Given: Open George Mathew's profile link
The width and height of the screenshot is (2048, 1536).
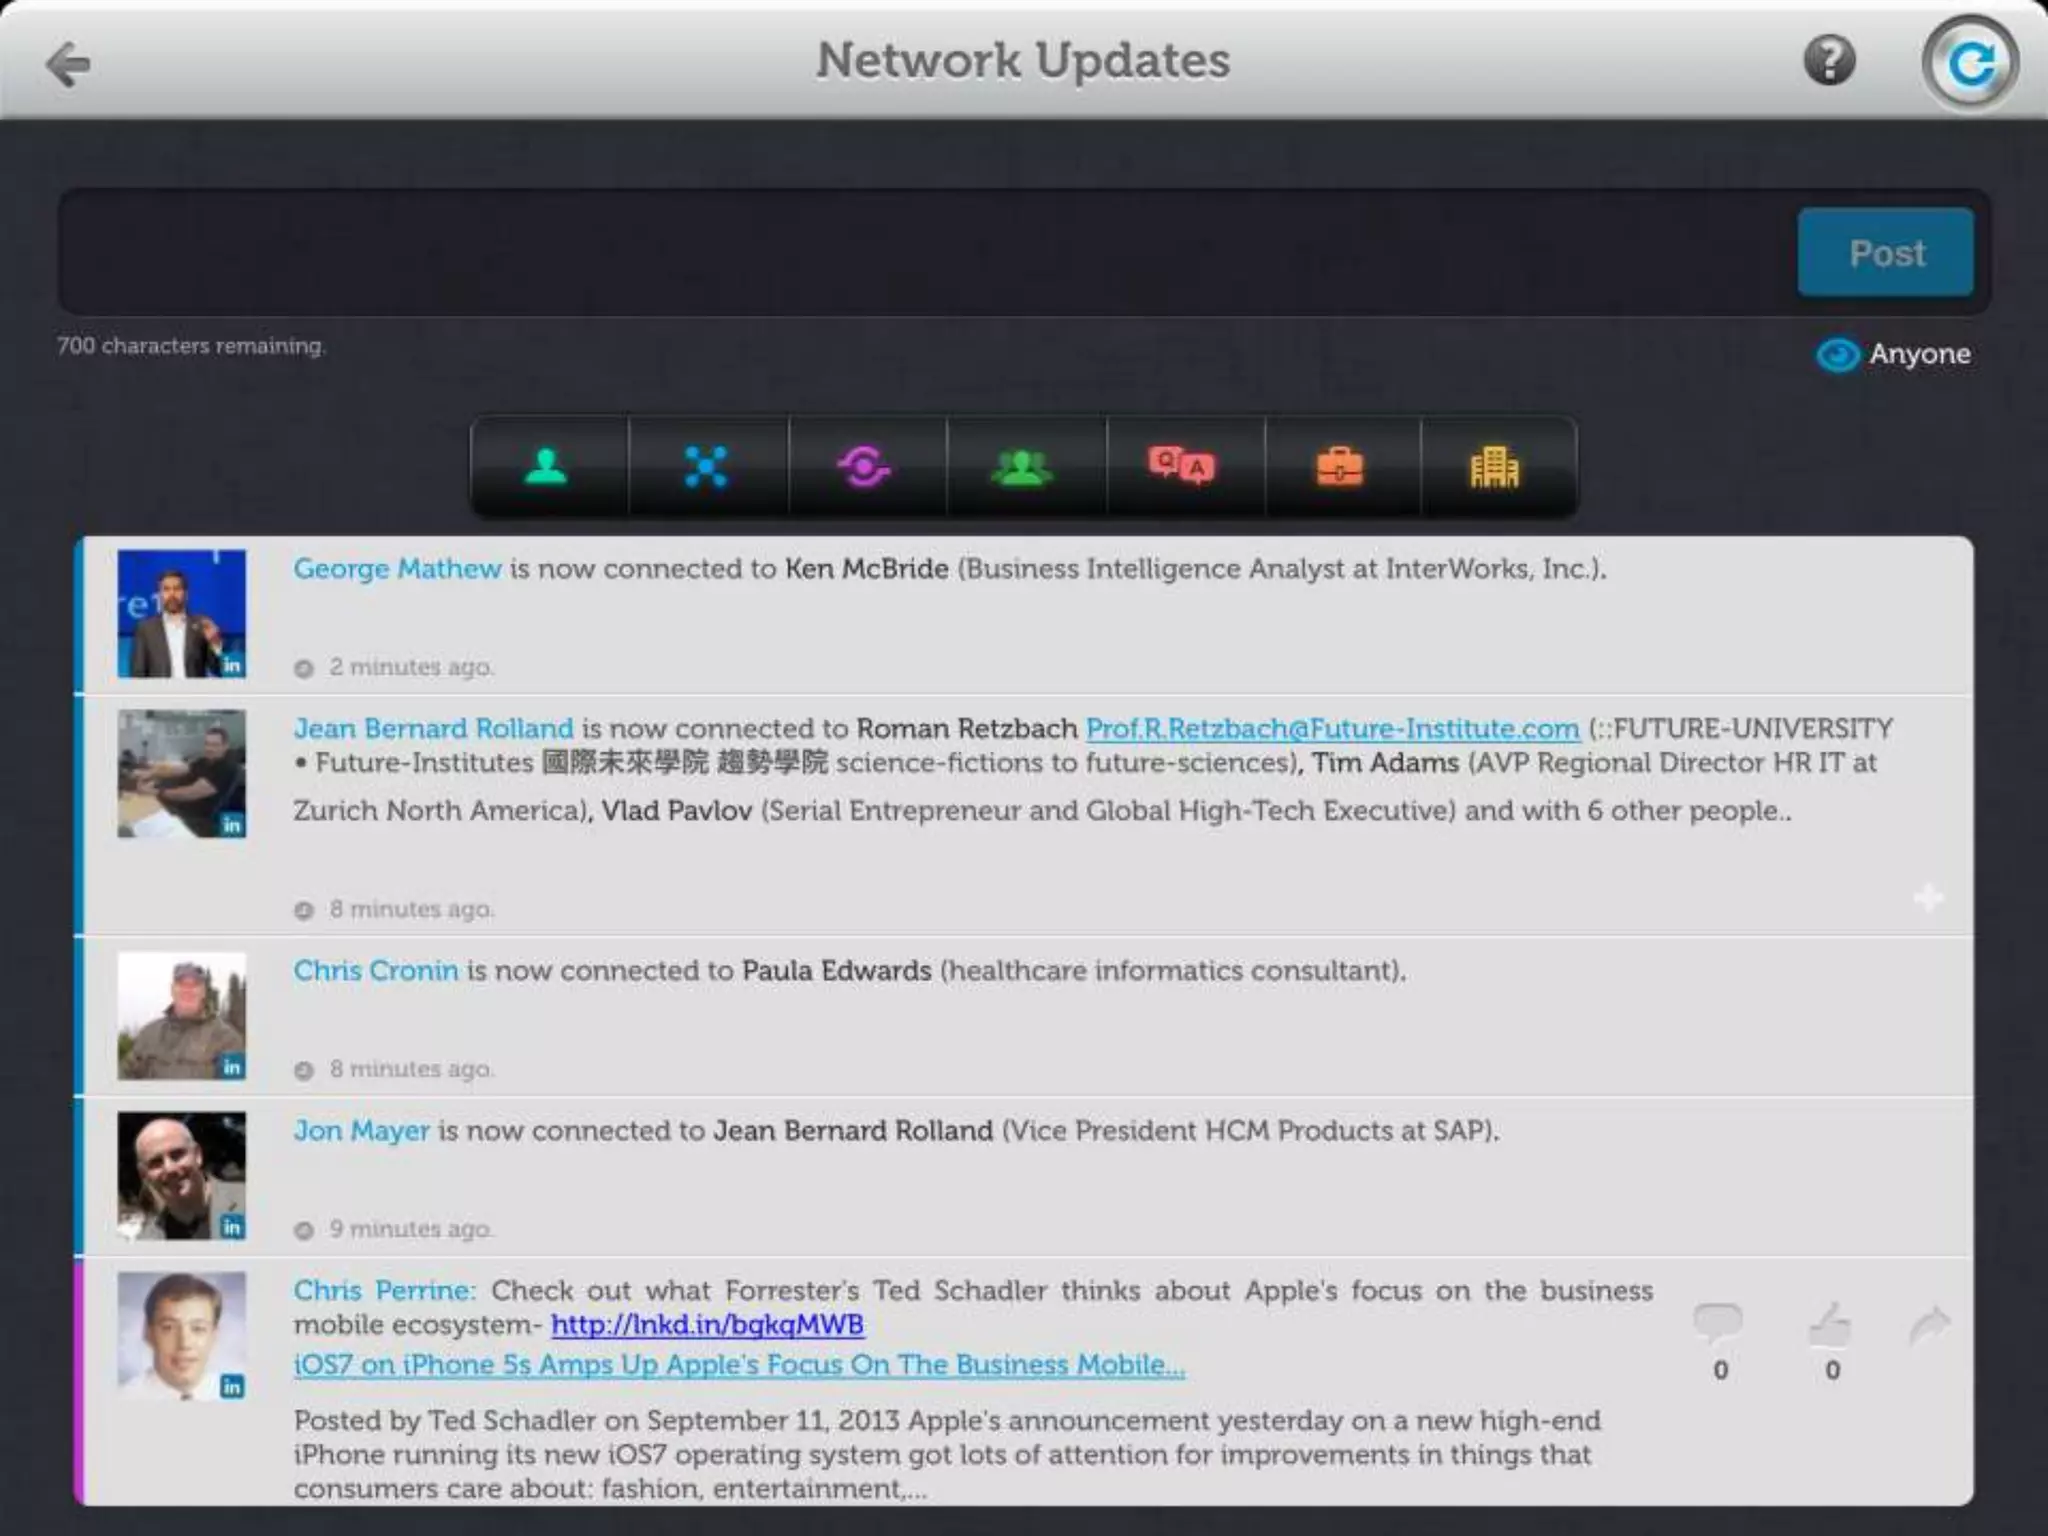Looking at the screenshot, I should [x=397, y=569].
